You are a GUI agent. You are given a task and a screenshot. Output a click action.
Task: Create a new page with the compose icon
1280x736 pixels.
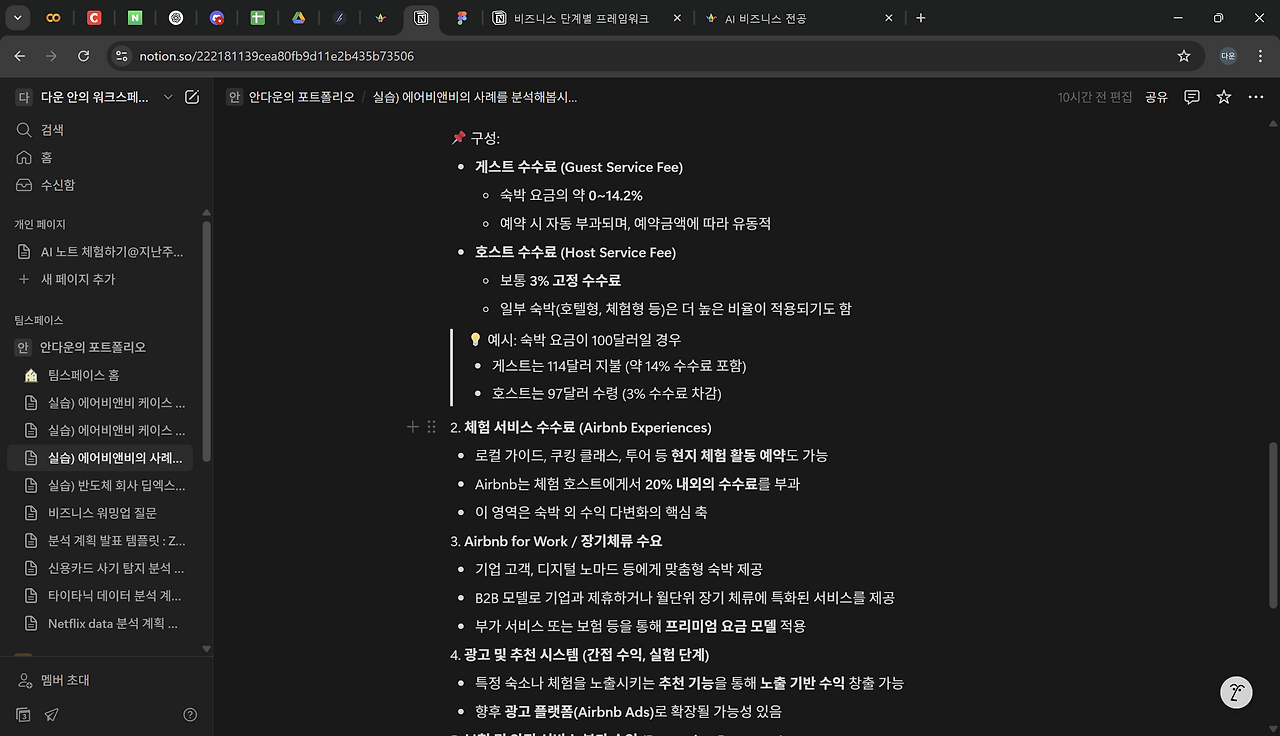(192, 97)
